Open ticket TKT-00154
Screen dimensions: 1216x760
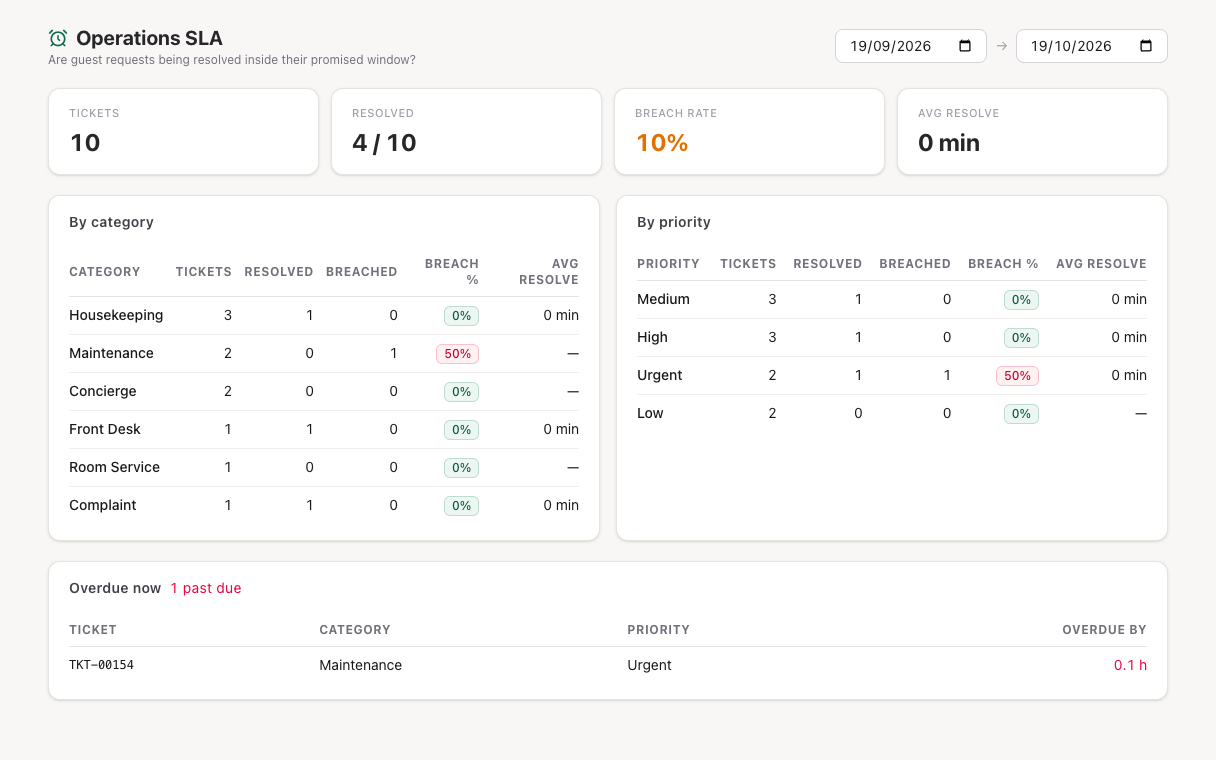tap(101, 665)
